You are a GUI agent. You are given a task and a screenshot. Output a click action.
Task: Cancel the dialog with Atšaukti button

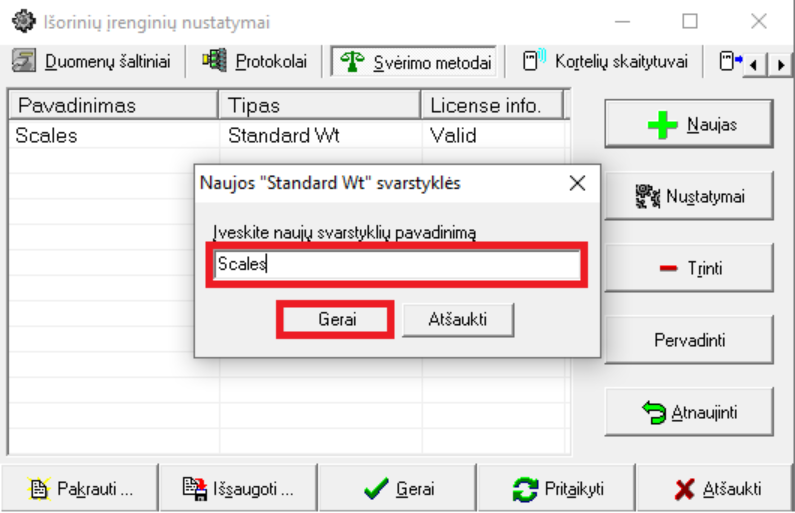(457, 320)
